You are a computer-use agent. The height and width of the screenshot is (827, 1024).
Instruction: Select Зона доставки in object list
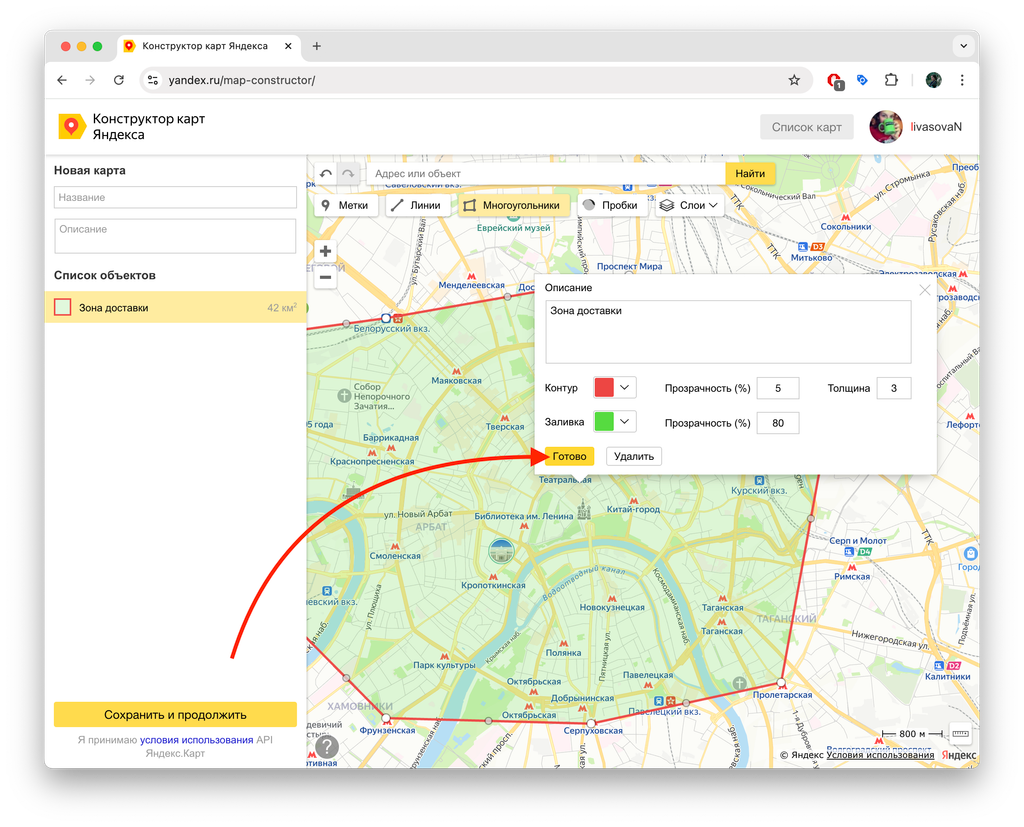pos(176,308)
